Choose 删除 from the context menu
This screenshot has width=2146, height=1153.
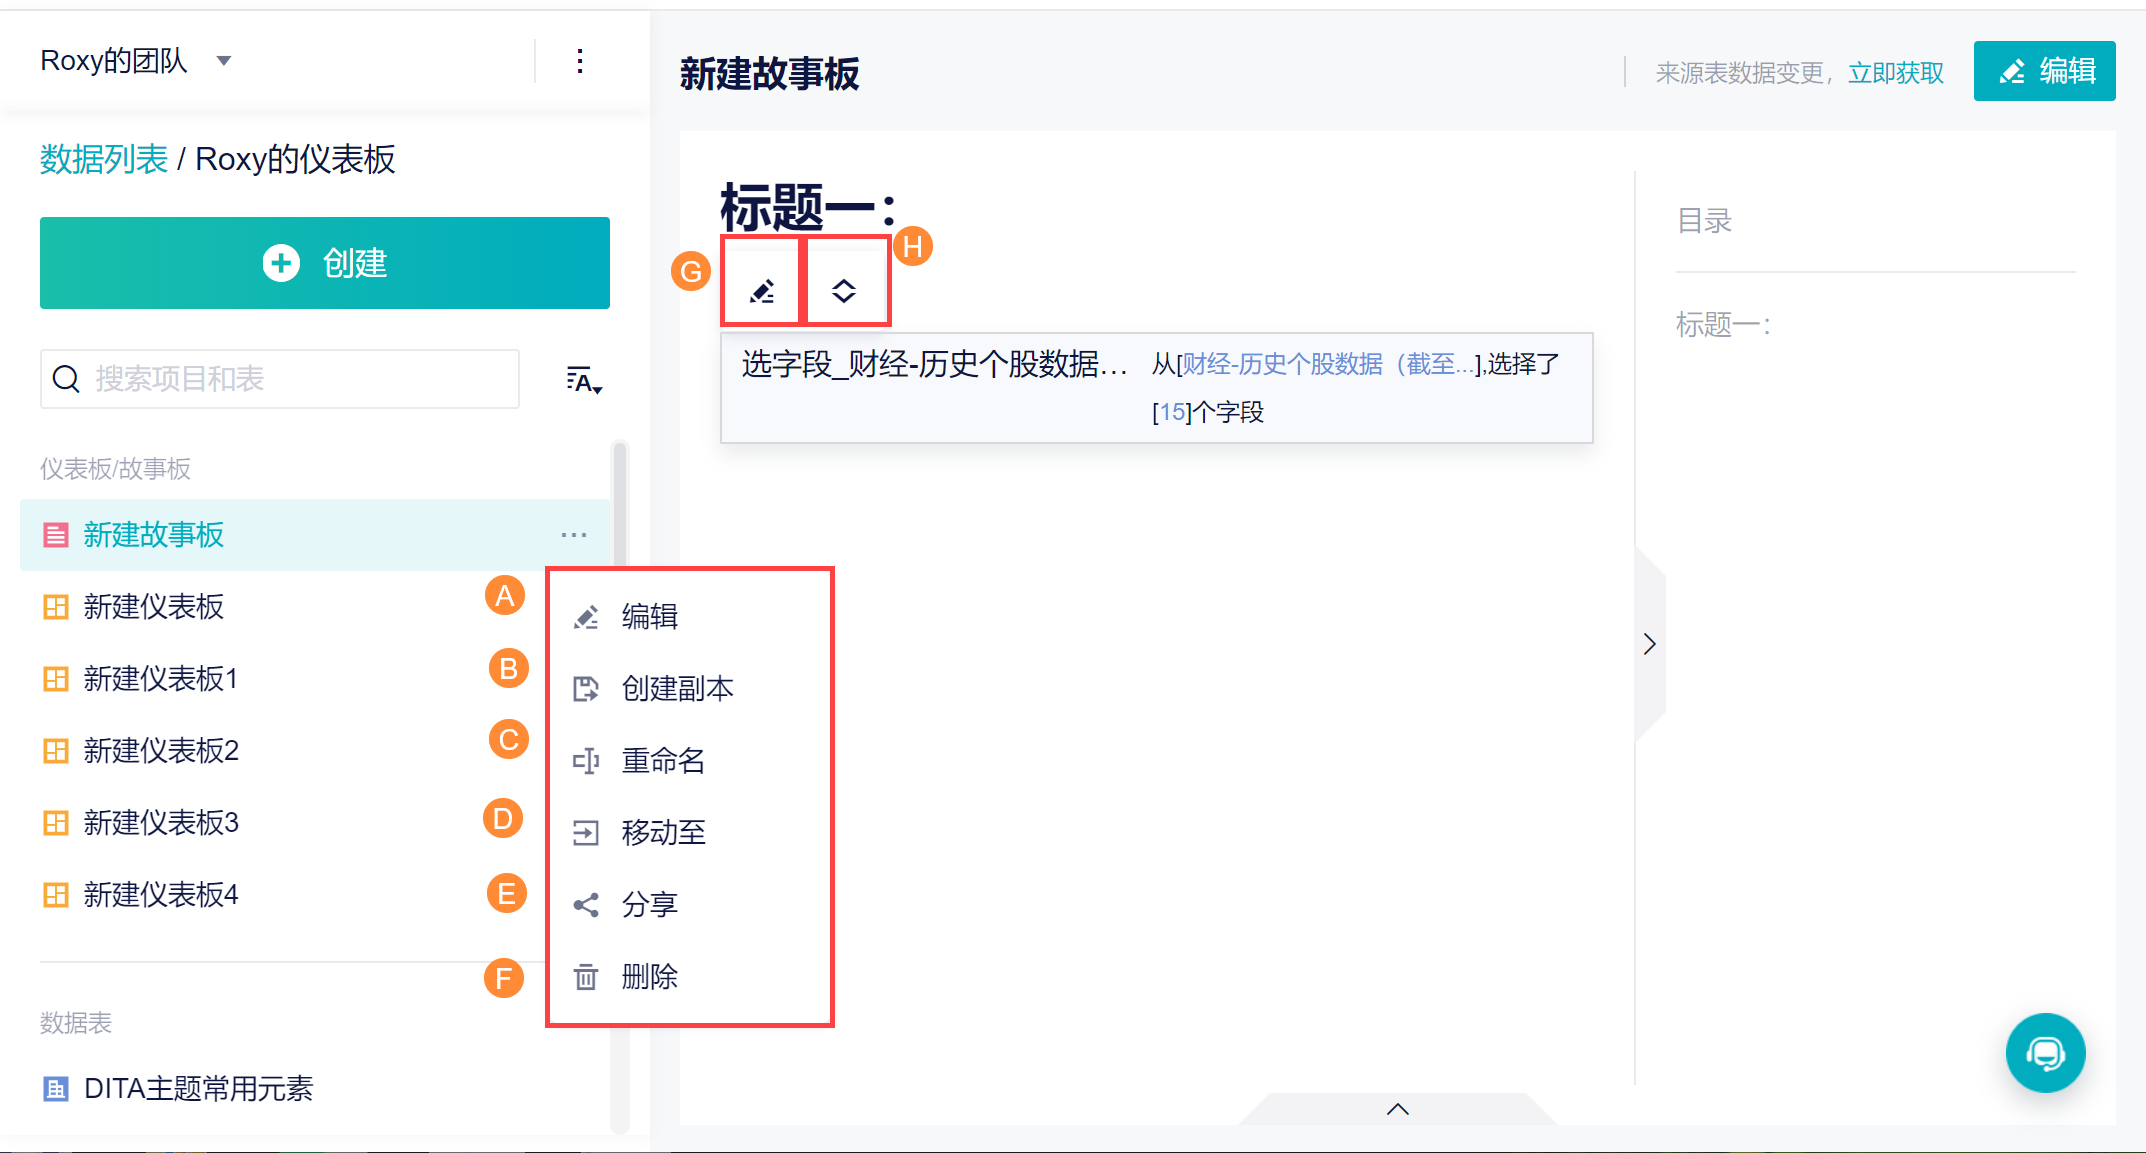[x=649, y=977]
